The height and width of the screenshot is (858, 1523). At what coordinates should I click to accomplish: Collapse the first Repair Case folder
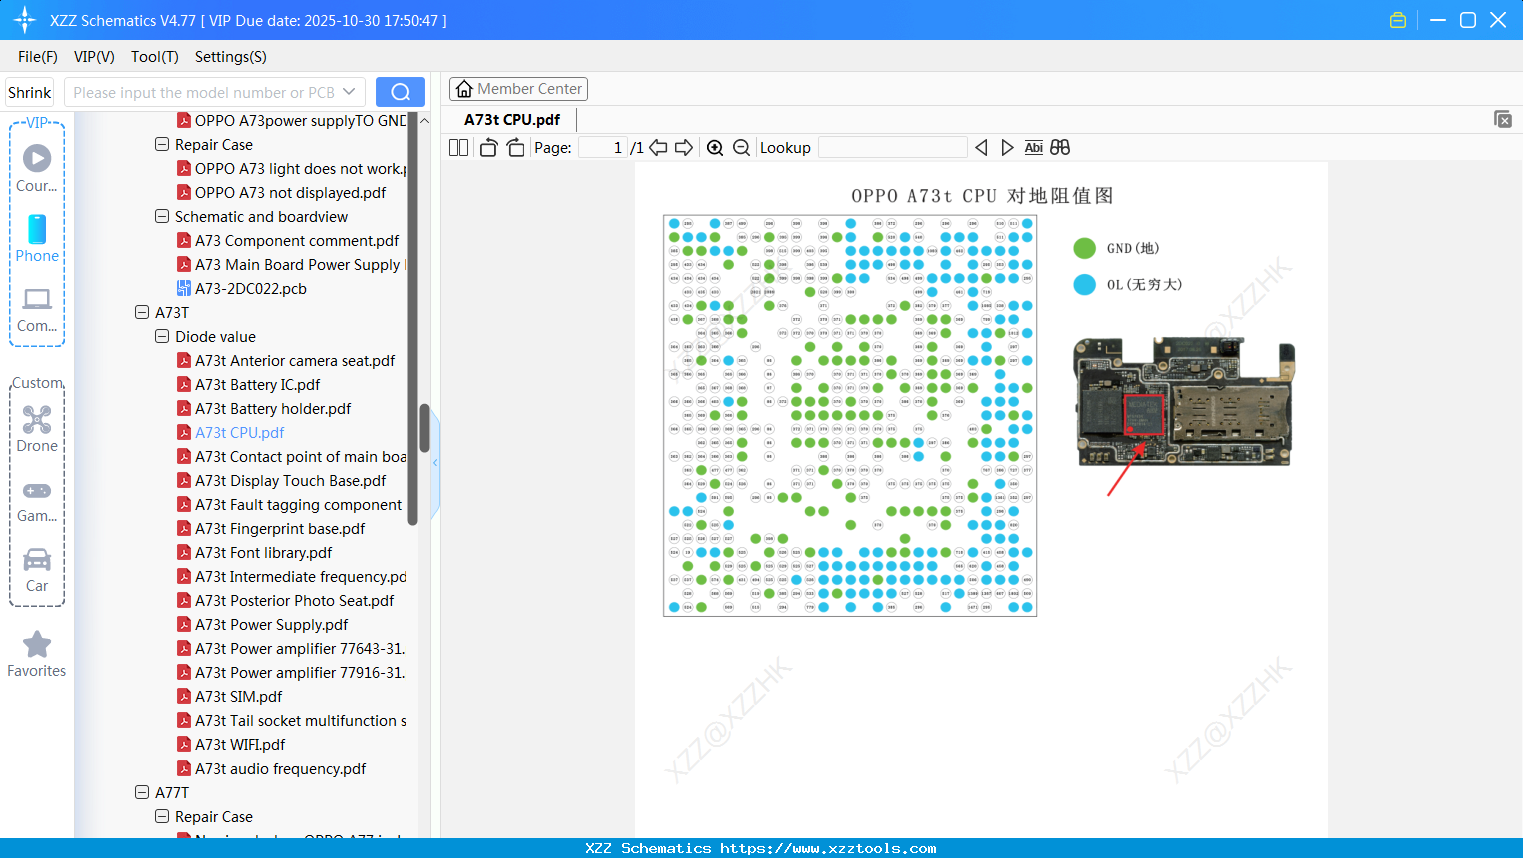[x=162, y=144]
